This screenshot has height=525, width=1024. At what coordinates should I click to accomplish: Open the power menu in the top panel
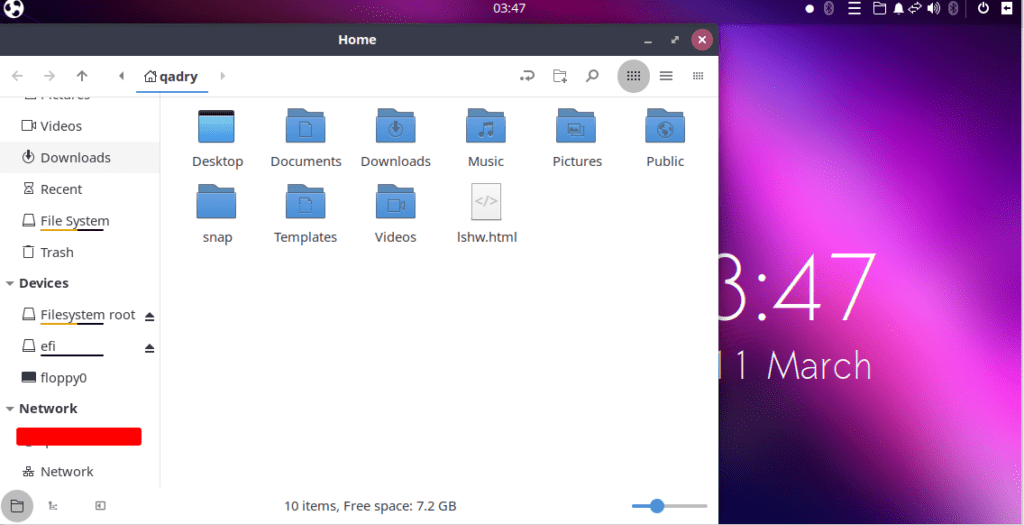click(983, 8)
